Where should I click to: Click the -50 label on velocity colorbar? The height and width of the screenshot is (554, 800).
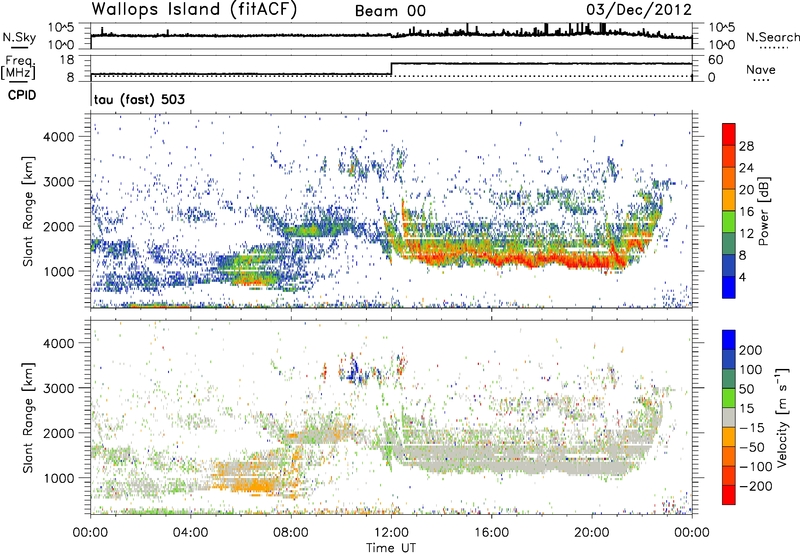click(x=752, y=447)
